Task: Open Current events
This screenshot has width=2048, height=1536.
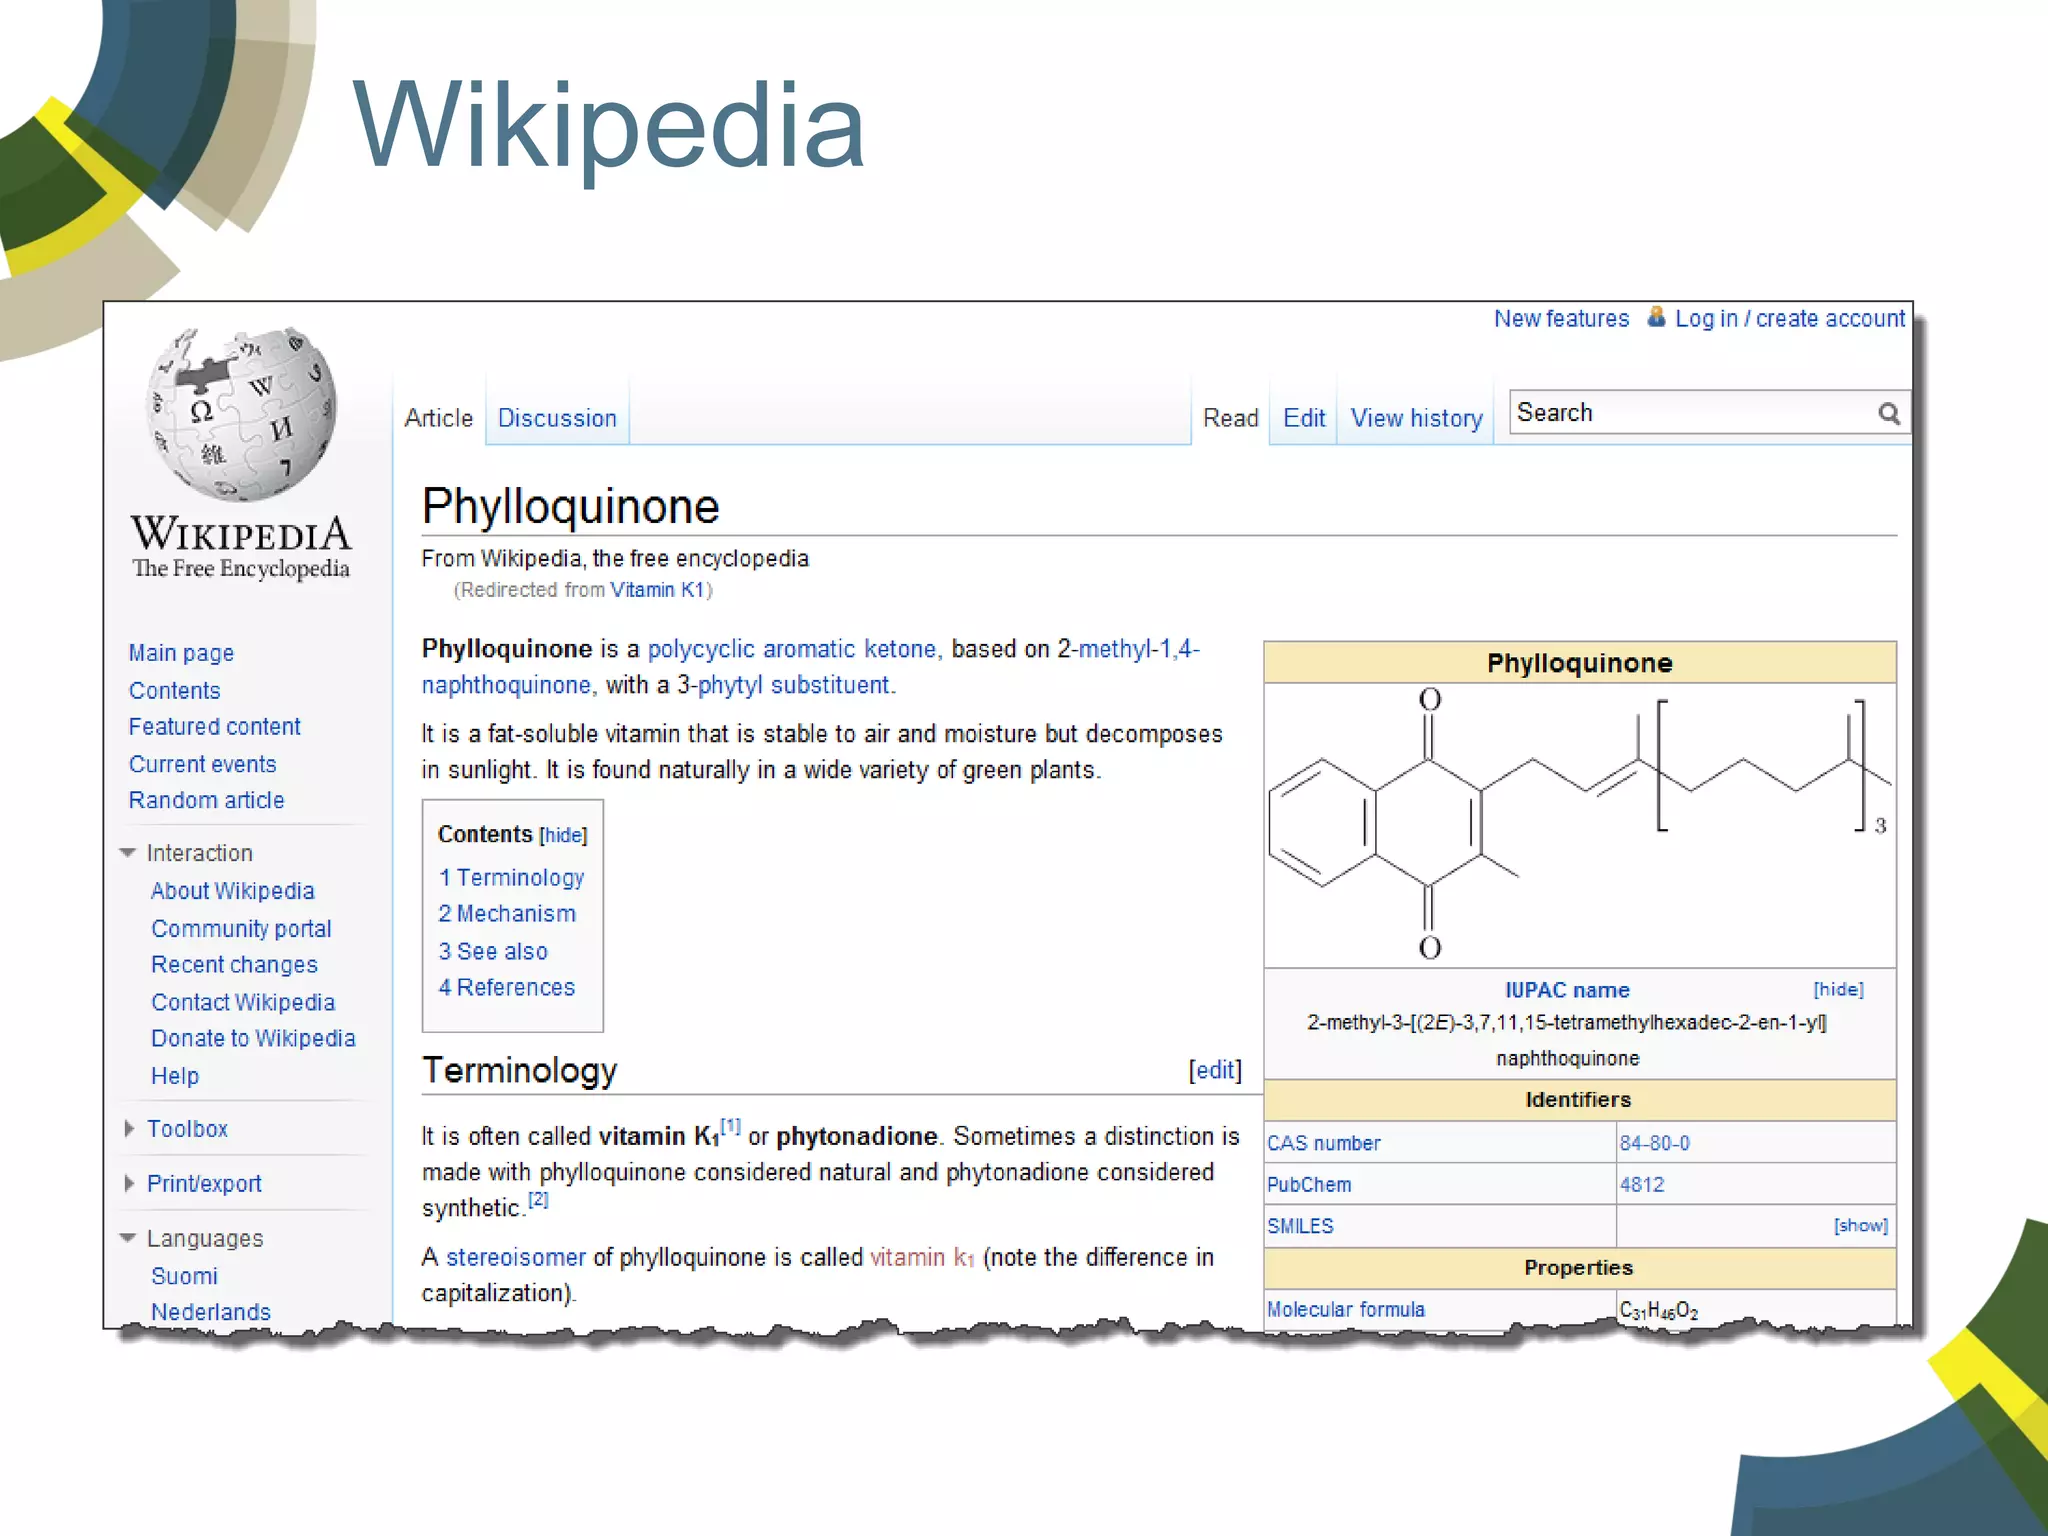Action: coord(202,764)
